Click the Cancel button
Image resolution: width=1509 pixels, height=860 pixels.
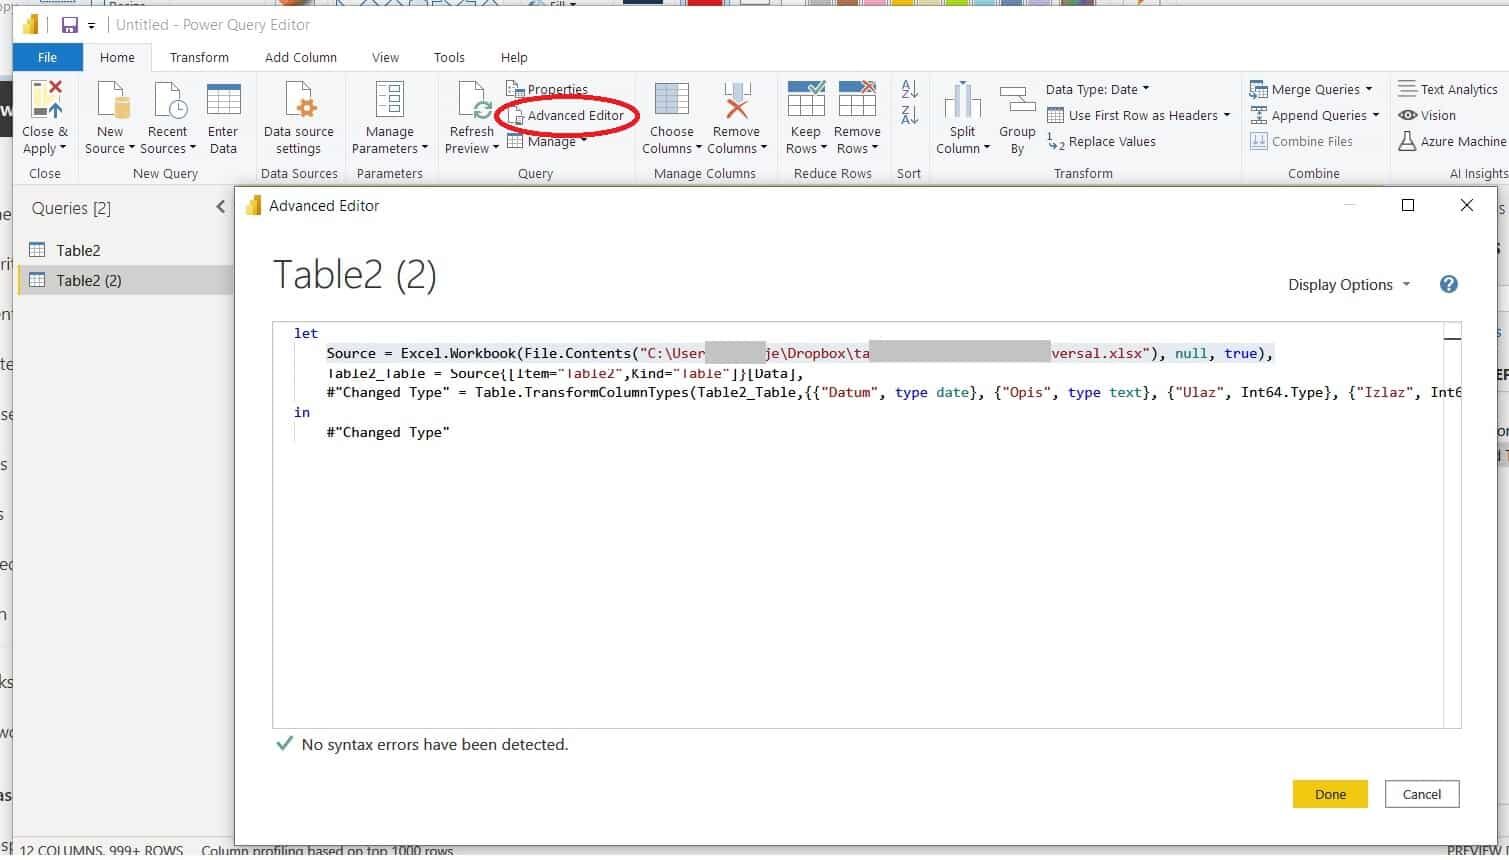[1422, 794]
